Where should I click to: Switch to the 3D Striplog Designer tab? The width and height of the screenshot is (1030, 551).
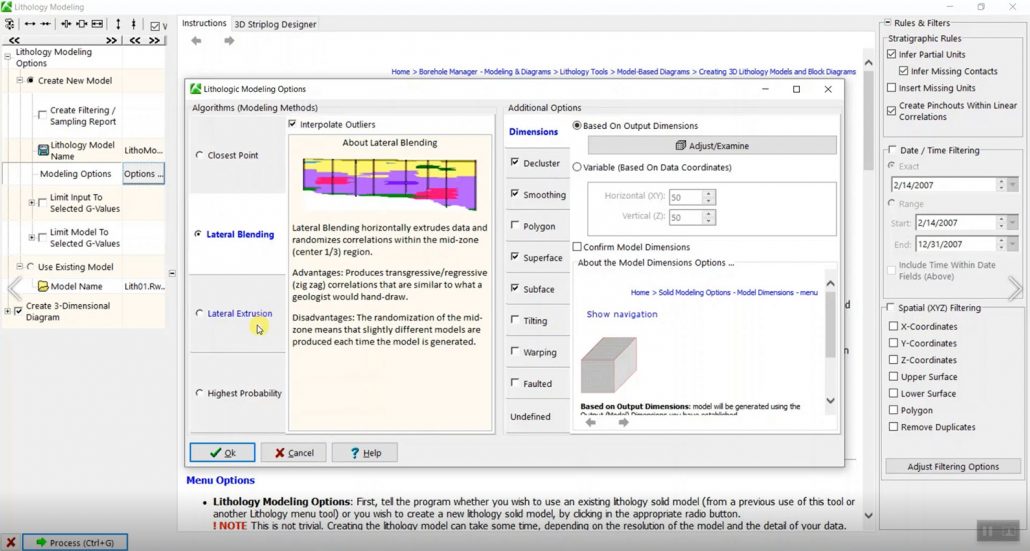click(275, 24)
